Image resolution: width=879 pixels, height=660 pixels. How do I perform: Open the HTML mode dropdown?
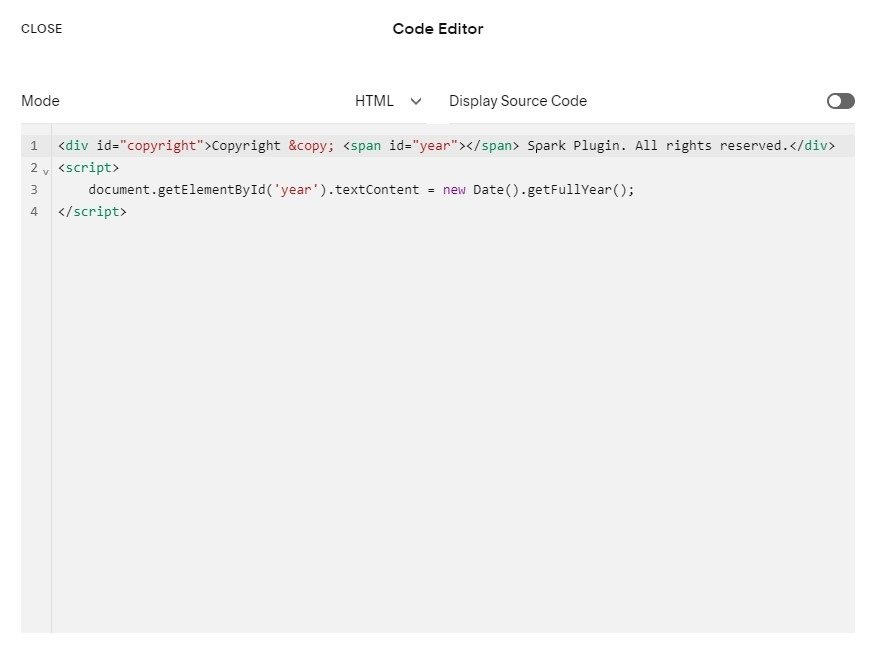point(376,101)
